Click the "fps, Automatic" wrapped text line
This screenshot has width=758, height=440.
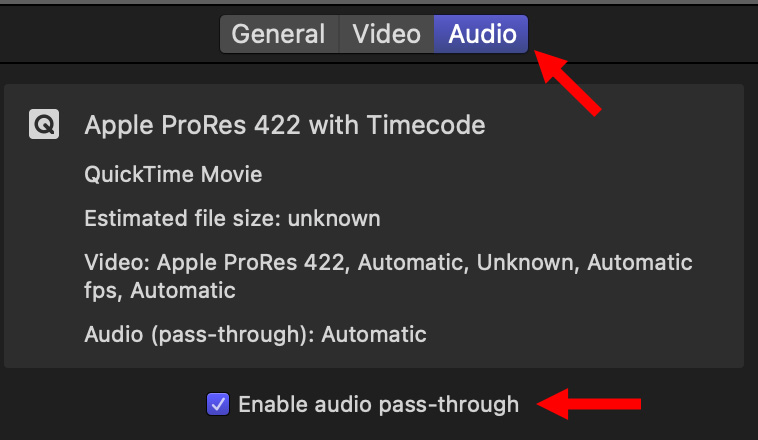(160, 291)
